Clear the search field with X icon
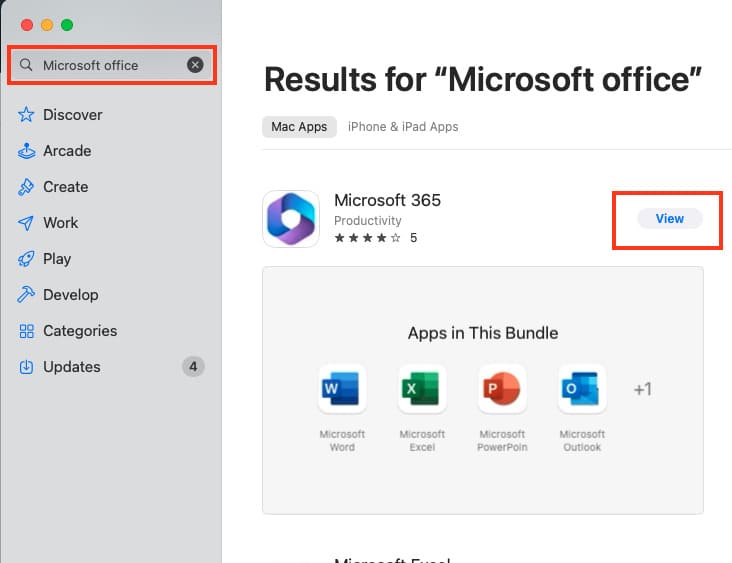The width and height of the screenshot is (732, 563). click(x=195, y=65)
